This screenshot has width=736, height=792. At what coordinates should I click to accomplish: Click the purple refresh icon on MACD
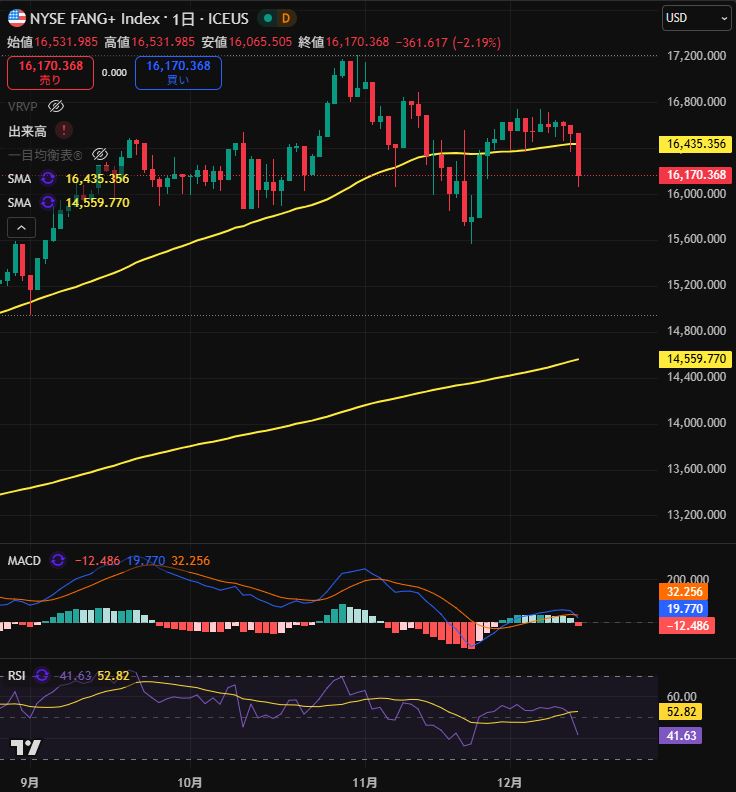coord(58,561)
